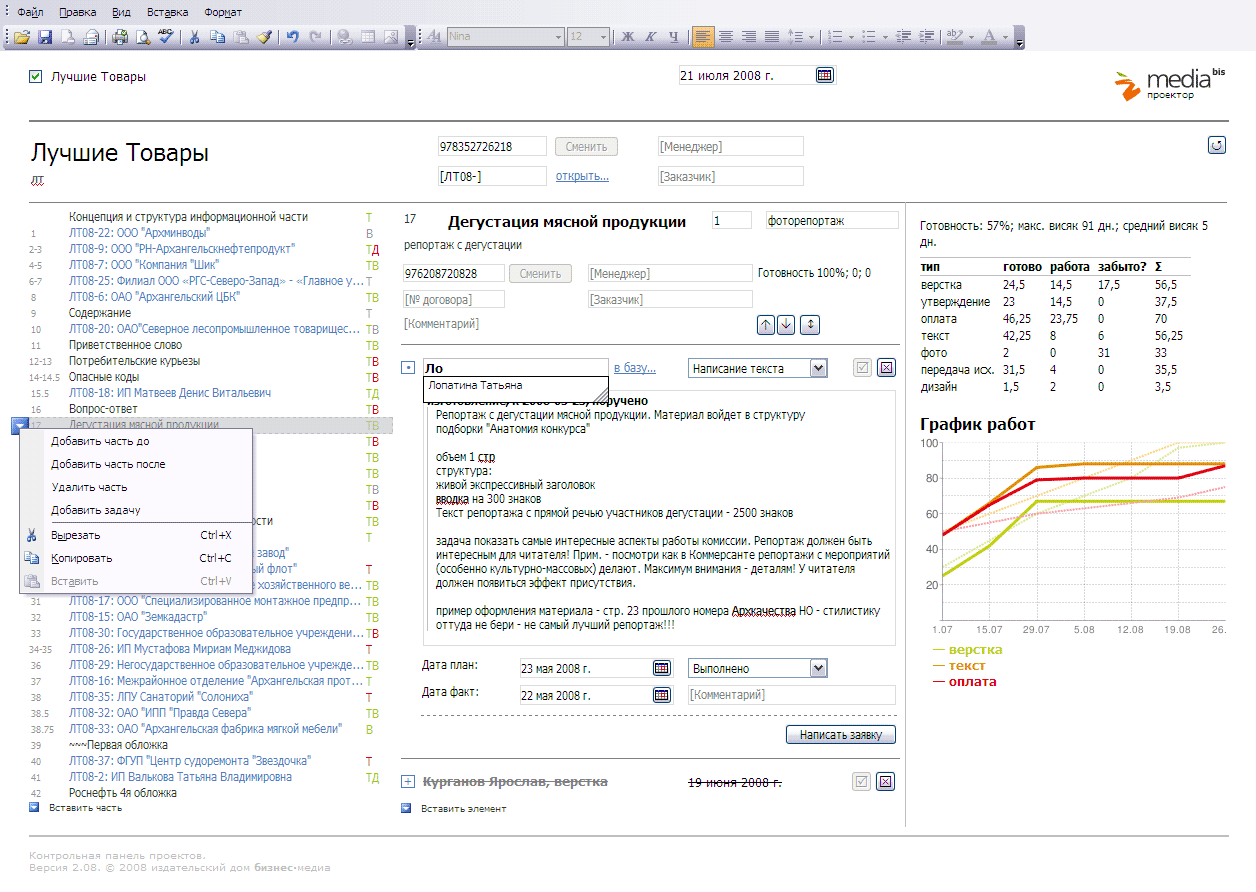Click the открыть... link

[x=582, y=176]
